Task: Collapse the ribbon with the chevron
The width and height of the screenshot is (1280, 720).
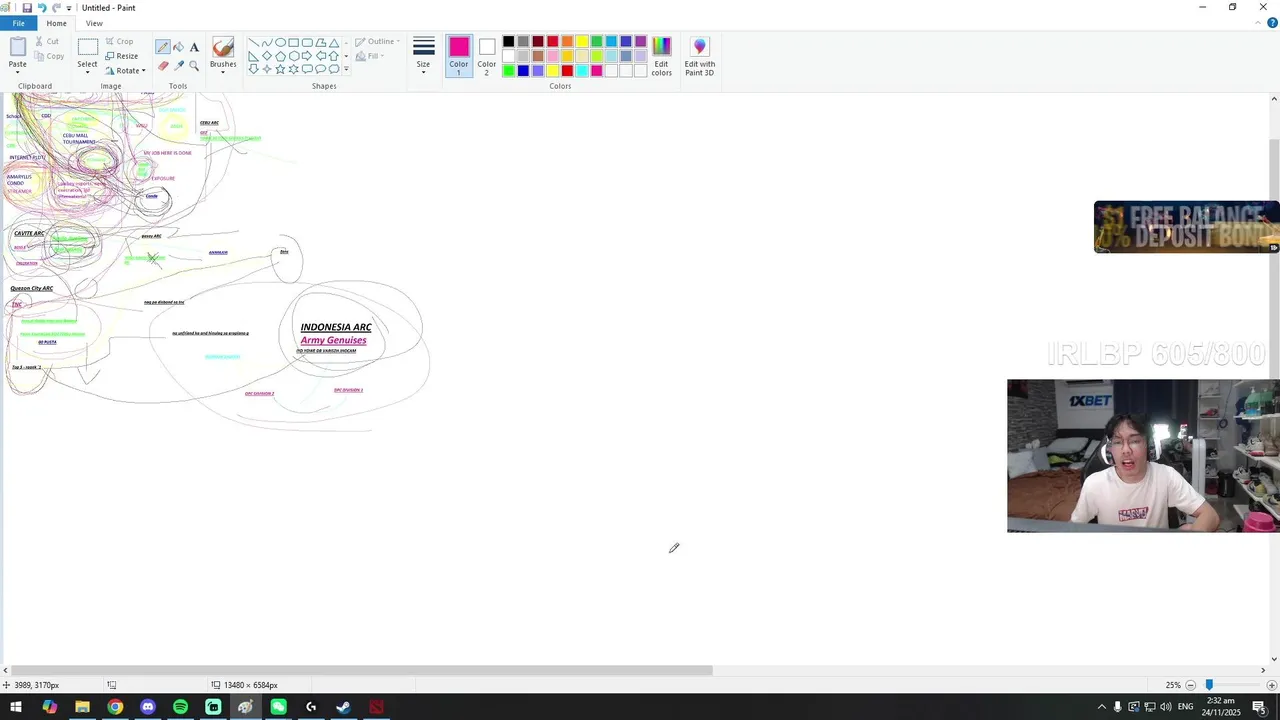Action: (1258, 23)
